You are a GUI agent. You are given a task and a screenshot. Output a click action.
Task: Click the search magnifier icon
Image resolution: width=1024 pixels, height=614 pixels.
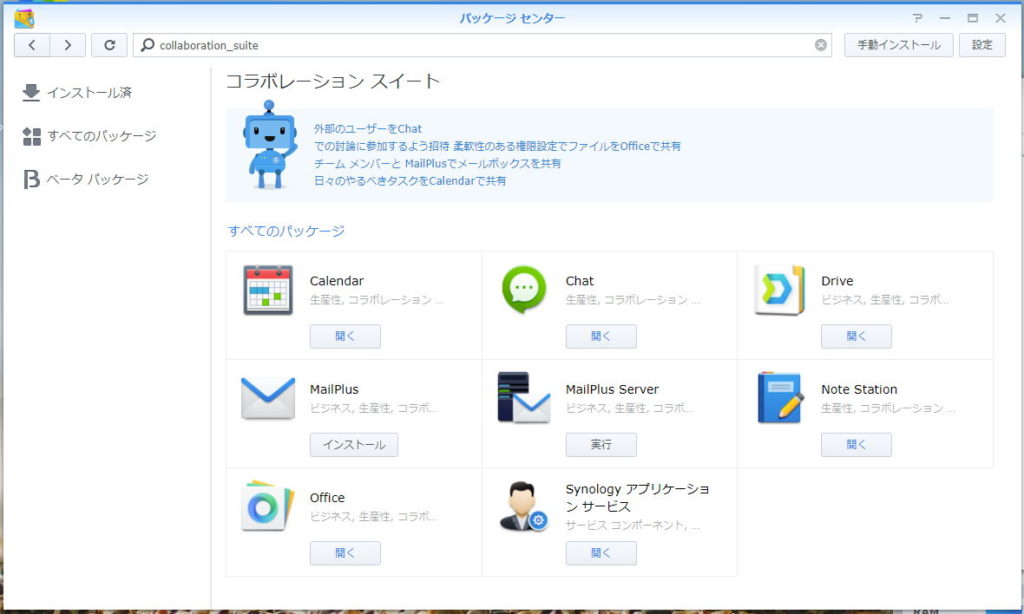pyautogui.click(x=148, y=44)
